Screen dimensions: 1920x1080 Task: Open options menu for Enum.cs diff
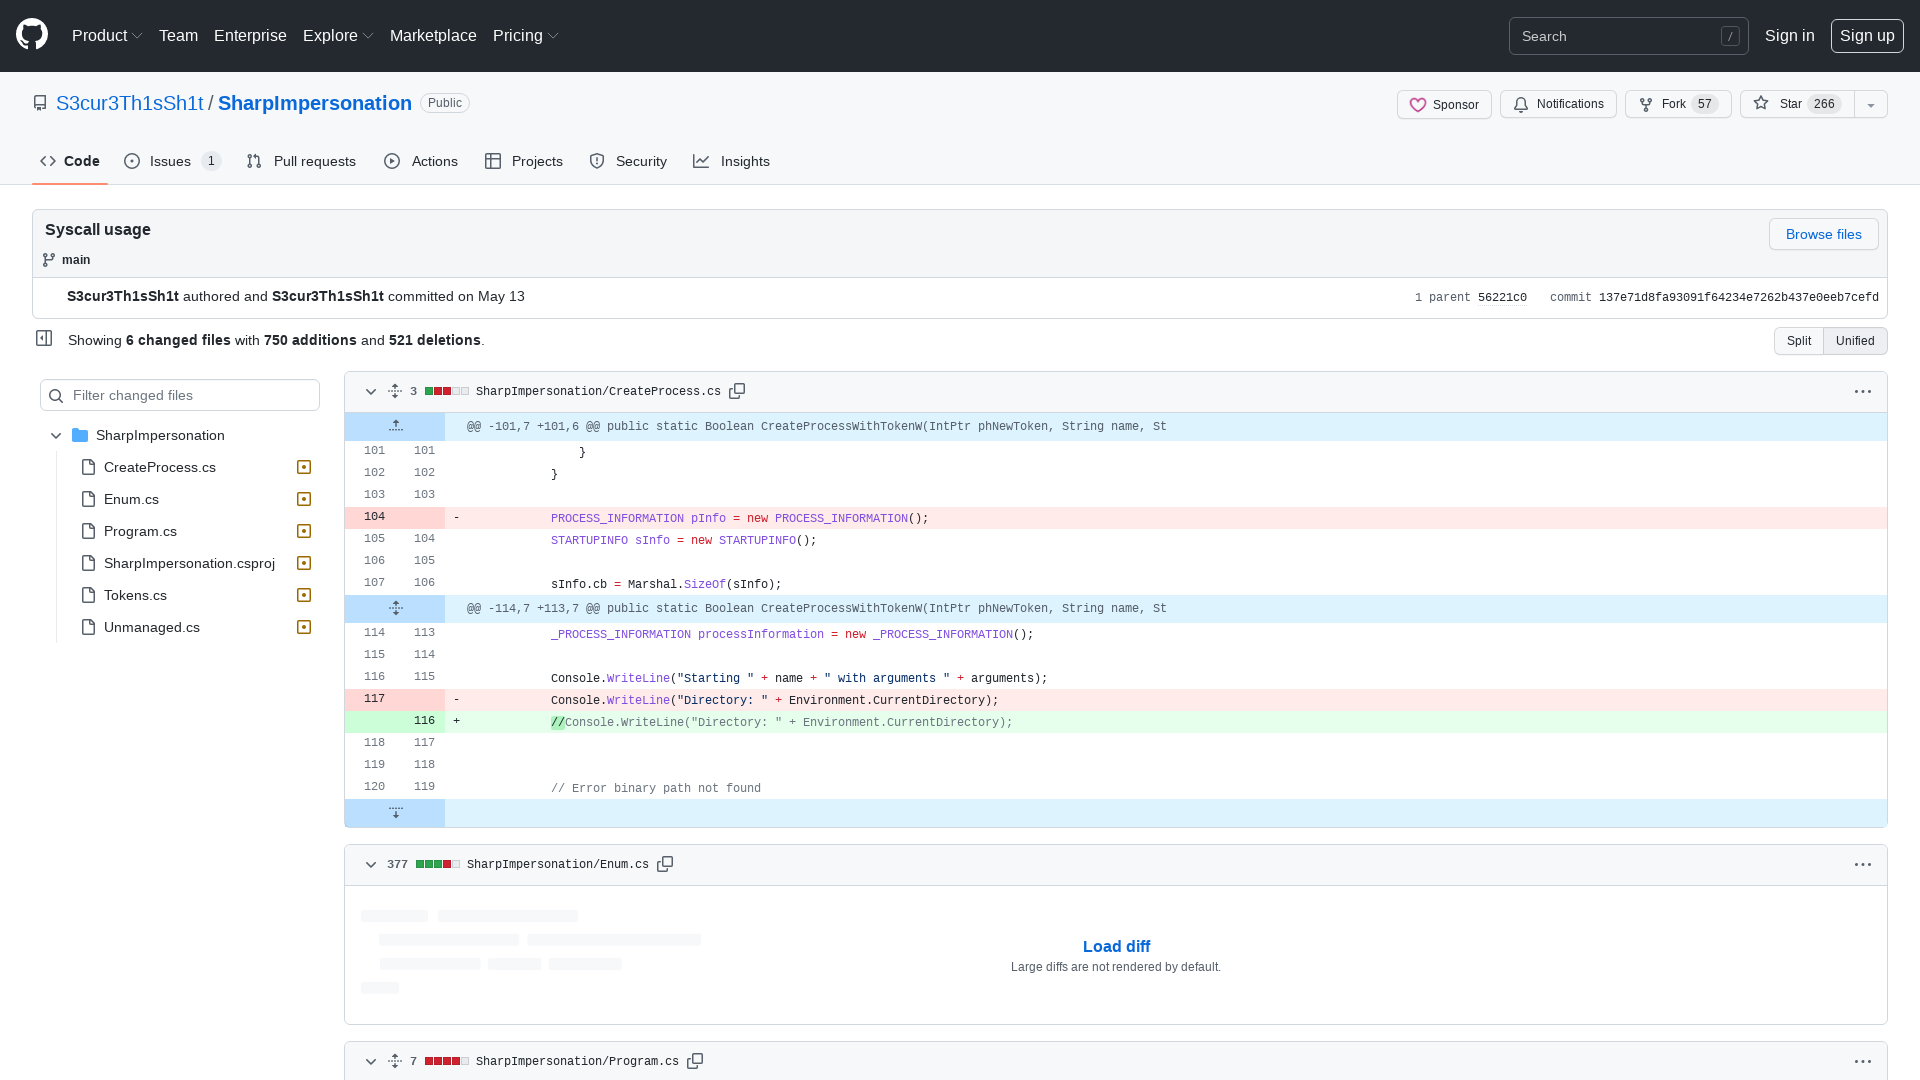click(1862, 865)
